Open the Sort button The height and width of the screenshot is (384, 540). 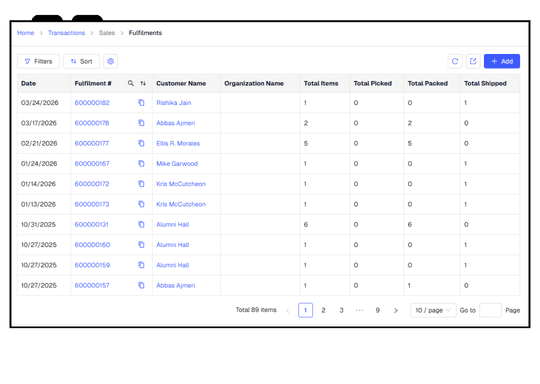(x=81, y=61)
